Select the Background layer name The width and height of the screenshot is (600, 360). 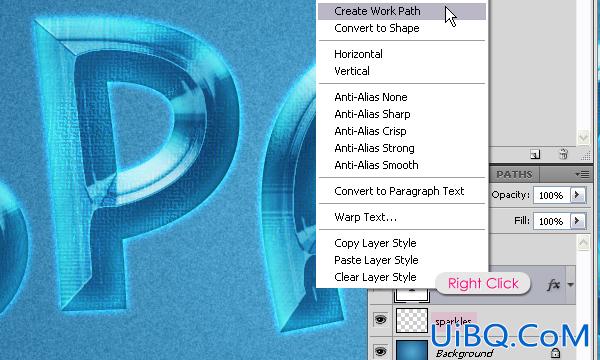[x=464, y=353]
